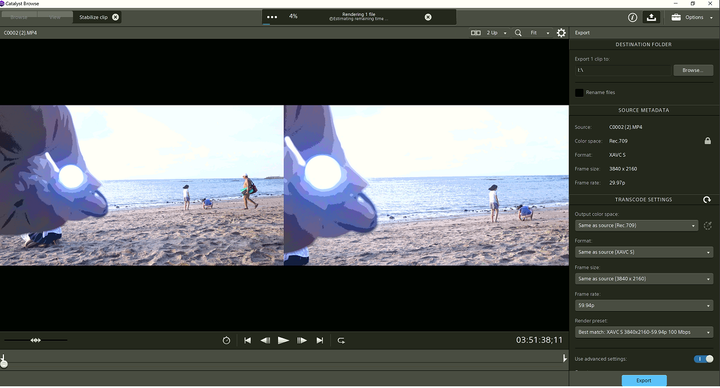Toggle the Export pane upload icon
The image size is (720, 388).
[651, 17]
